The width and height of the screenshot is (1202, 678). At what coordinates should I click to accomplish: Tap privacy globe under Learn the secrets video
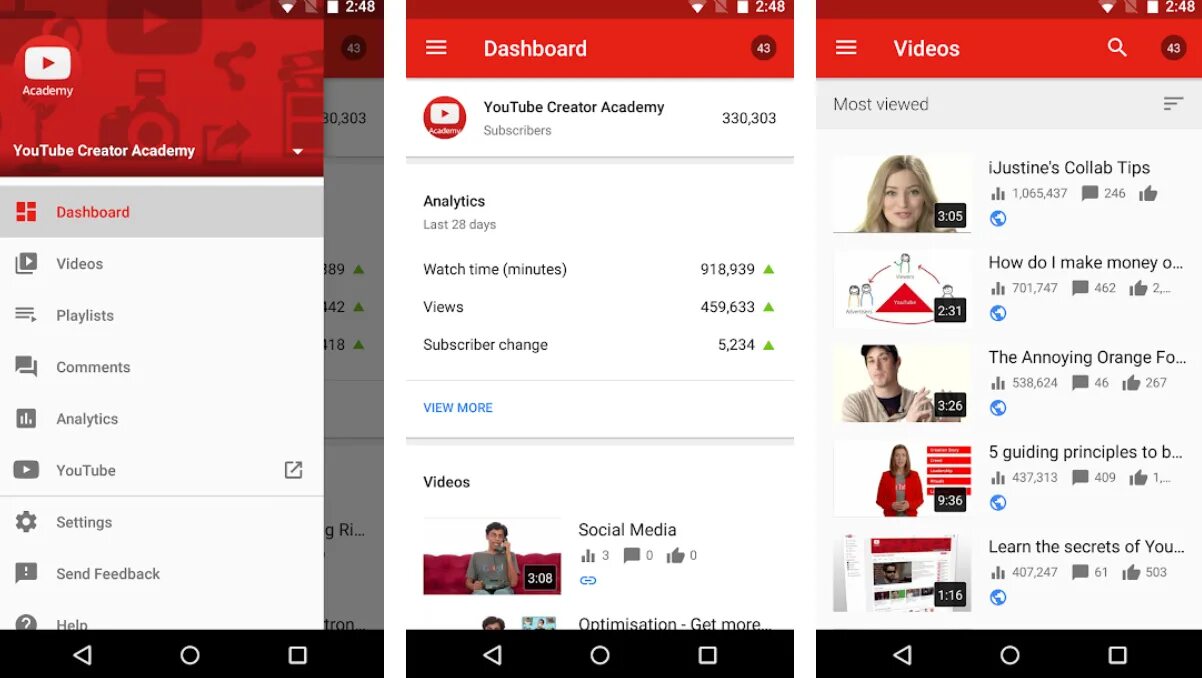click(997, 597)
